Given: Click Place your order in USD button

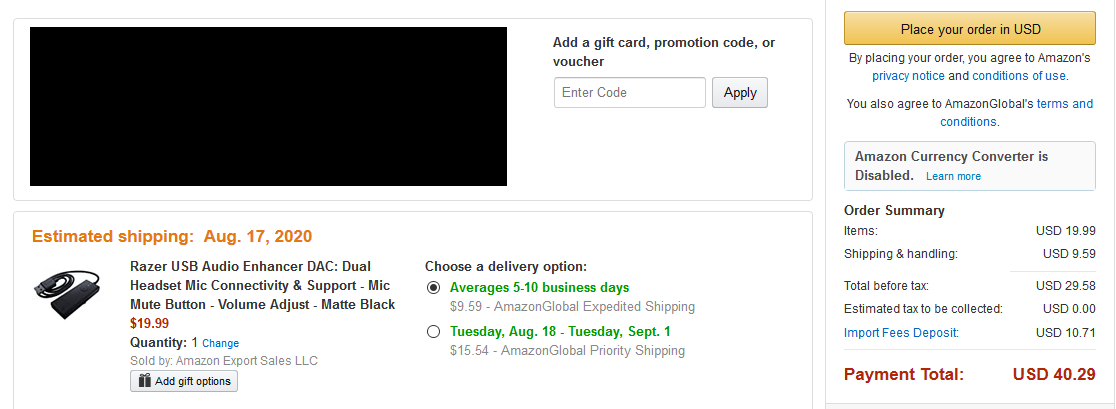Looking at the screenshot, I should tap(970, 29).
